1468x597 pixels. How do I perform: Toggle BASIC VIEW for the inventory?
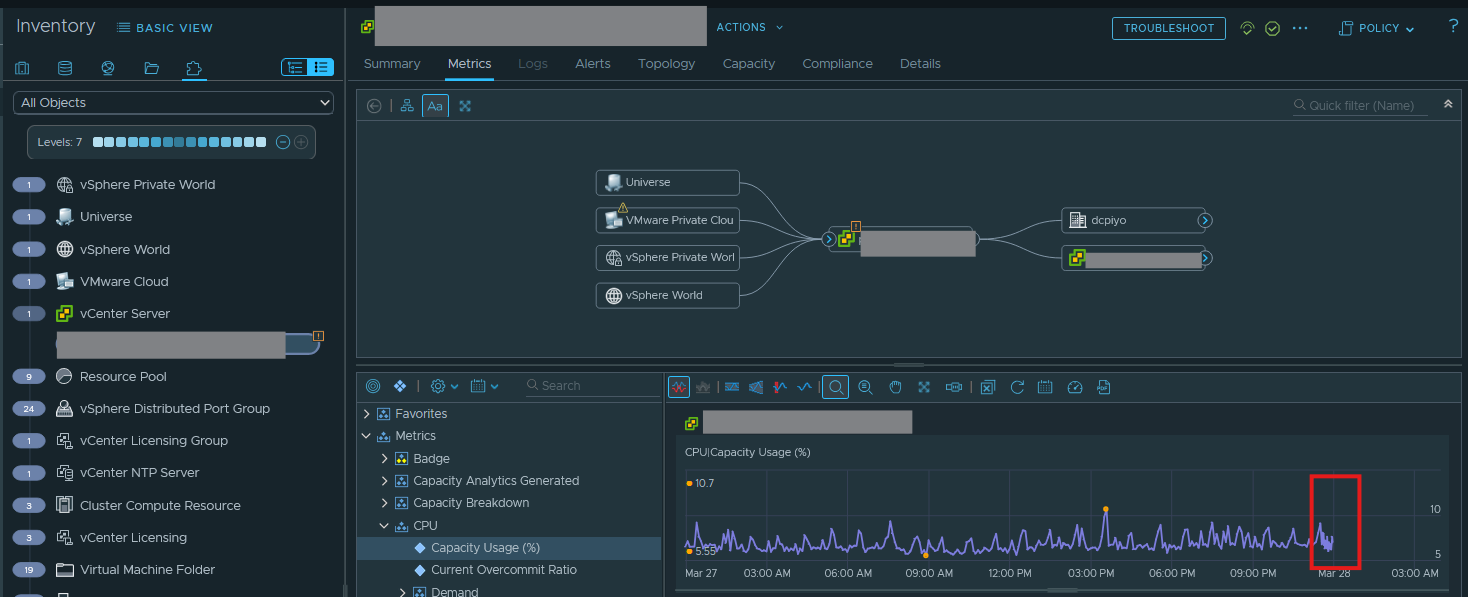coord(165,28)
